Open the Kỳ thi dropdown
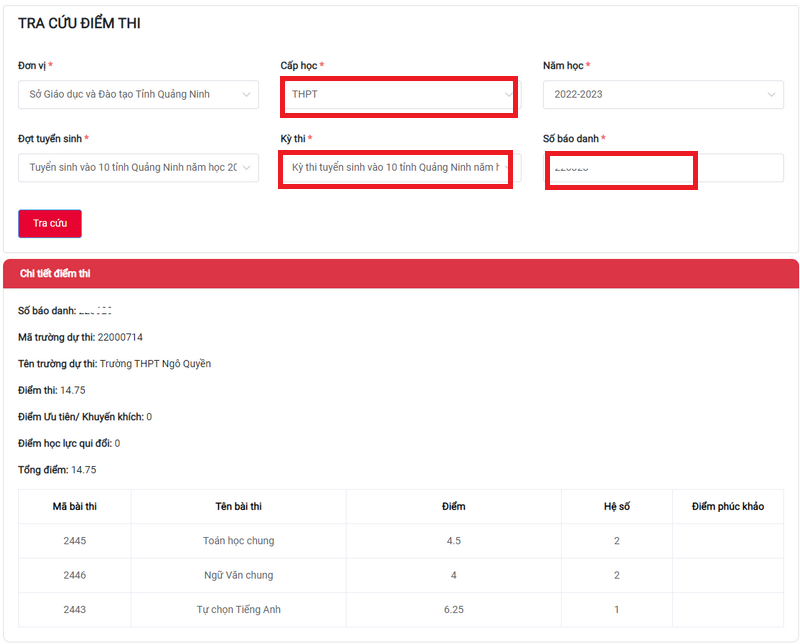The width and height of the screenshot is (800, 644). click(401, 167)
